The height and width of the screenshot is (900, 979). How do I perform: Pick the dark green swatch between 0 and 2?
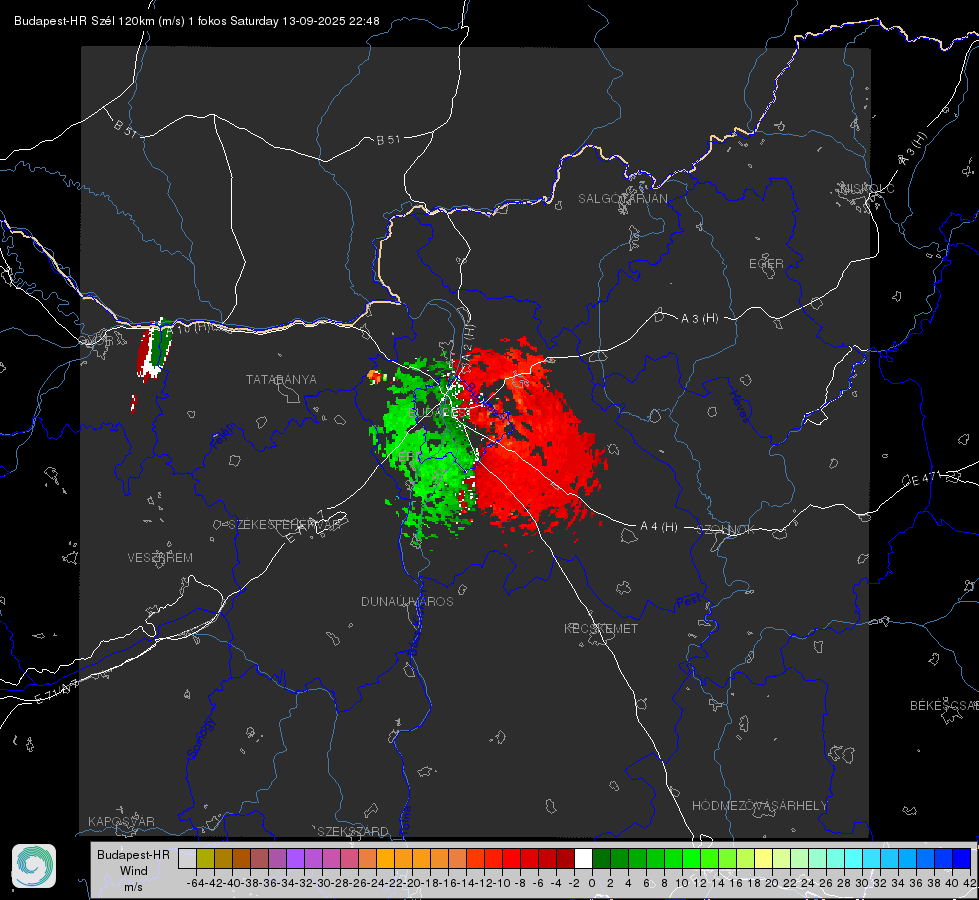click(601, 858)
